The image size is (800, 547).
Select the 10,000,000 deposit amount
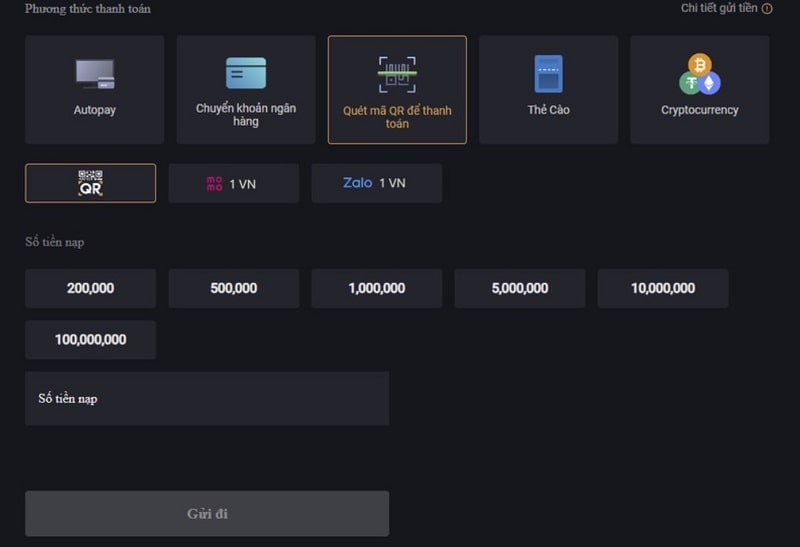(663, 288)
